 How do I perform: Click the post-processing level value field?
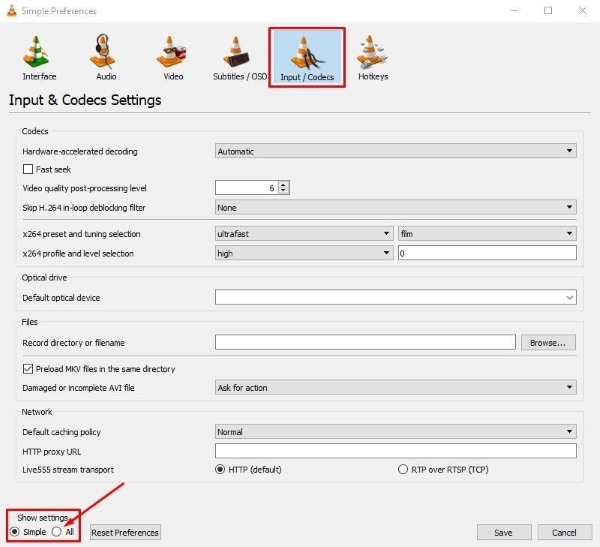[x=247, y=188]
